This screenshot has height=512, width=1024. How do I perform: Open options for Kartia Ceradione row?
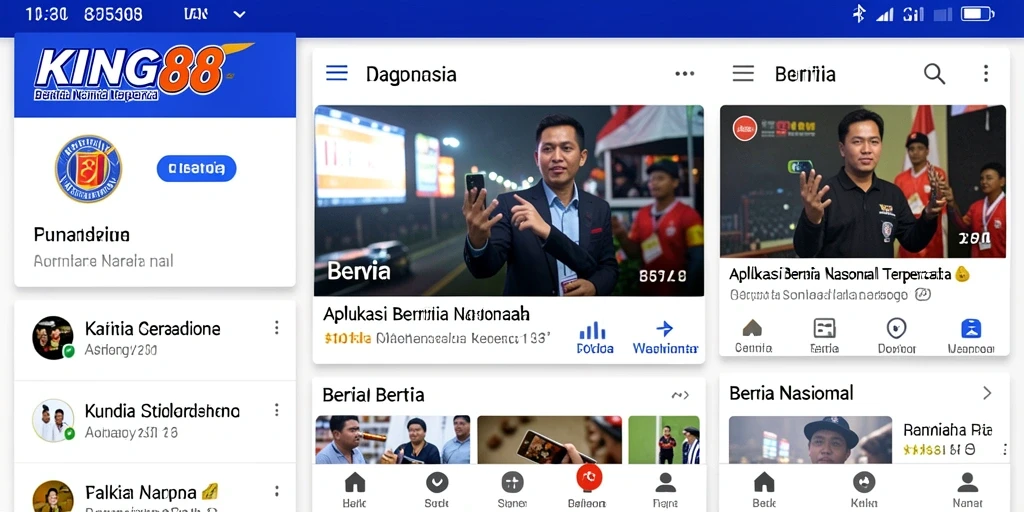click(277, 328)
